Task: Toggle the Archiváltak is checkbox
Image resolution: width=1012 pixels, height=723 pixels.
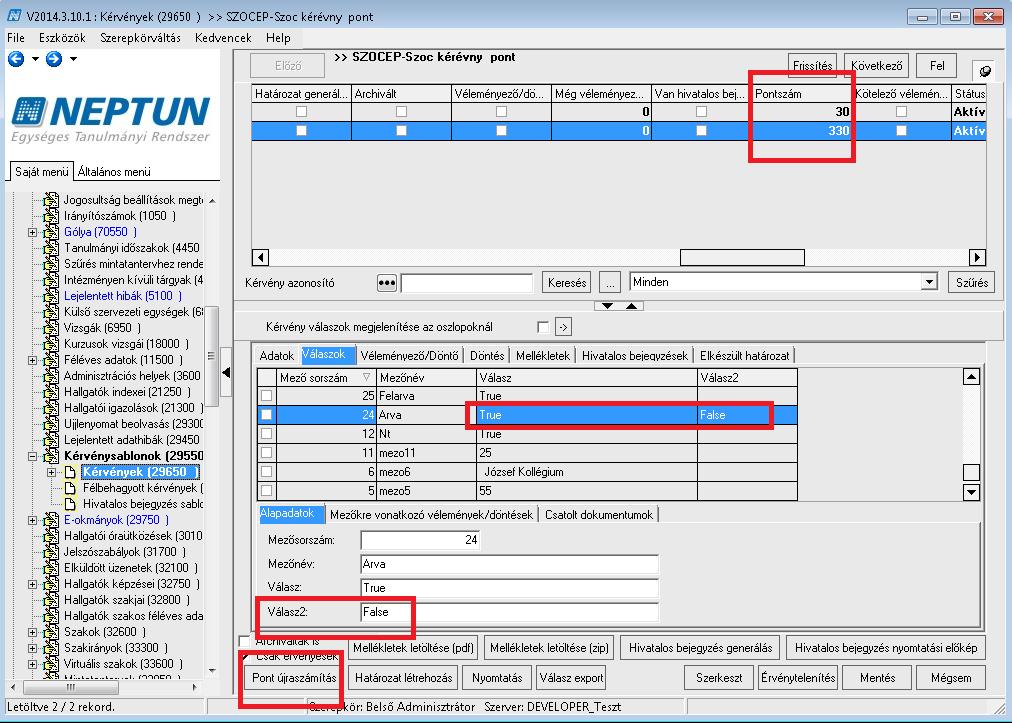Action: click(x=245, y=641)
